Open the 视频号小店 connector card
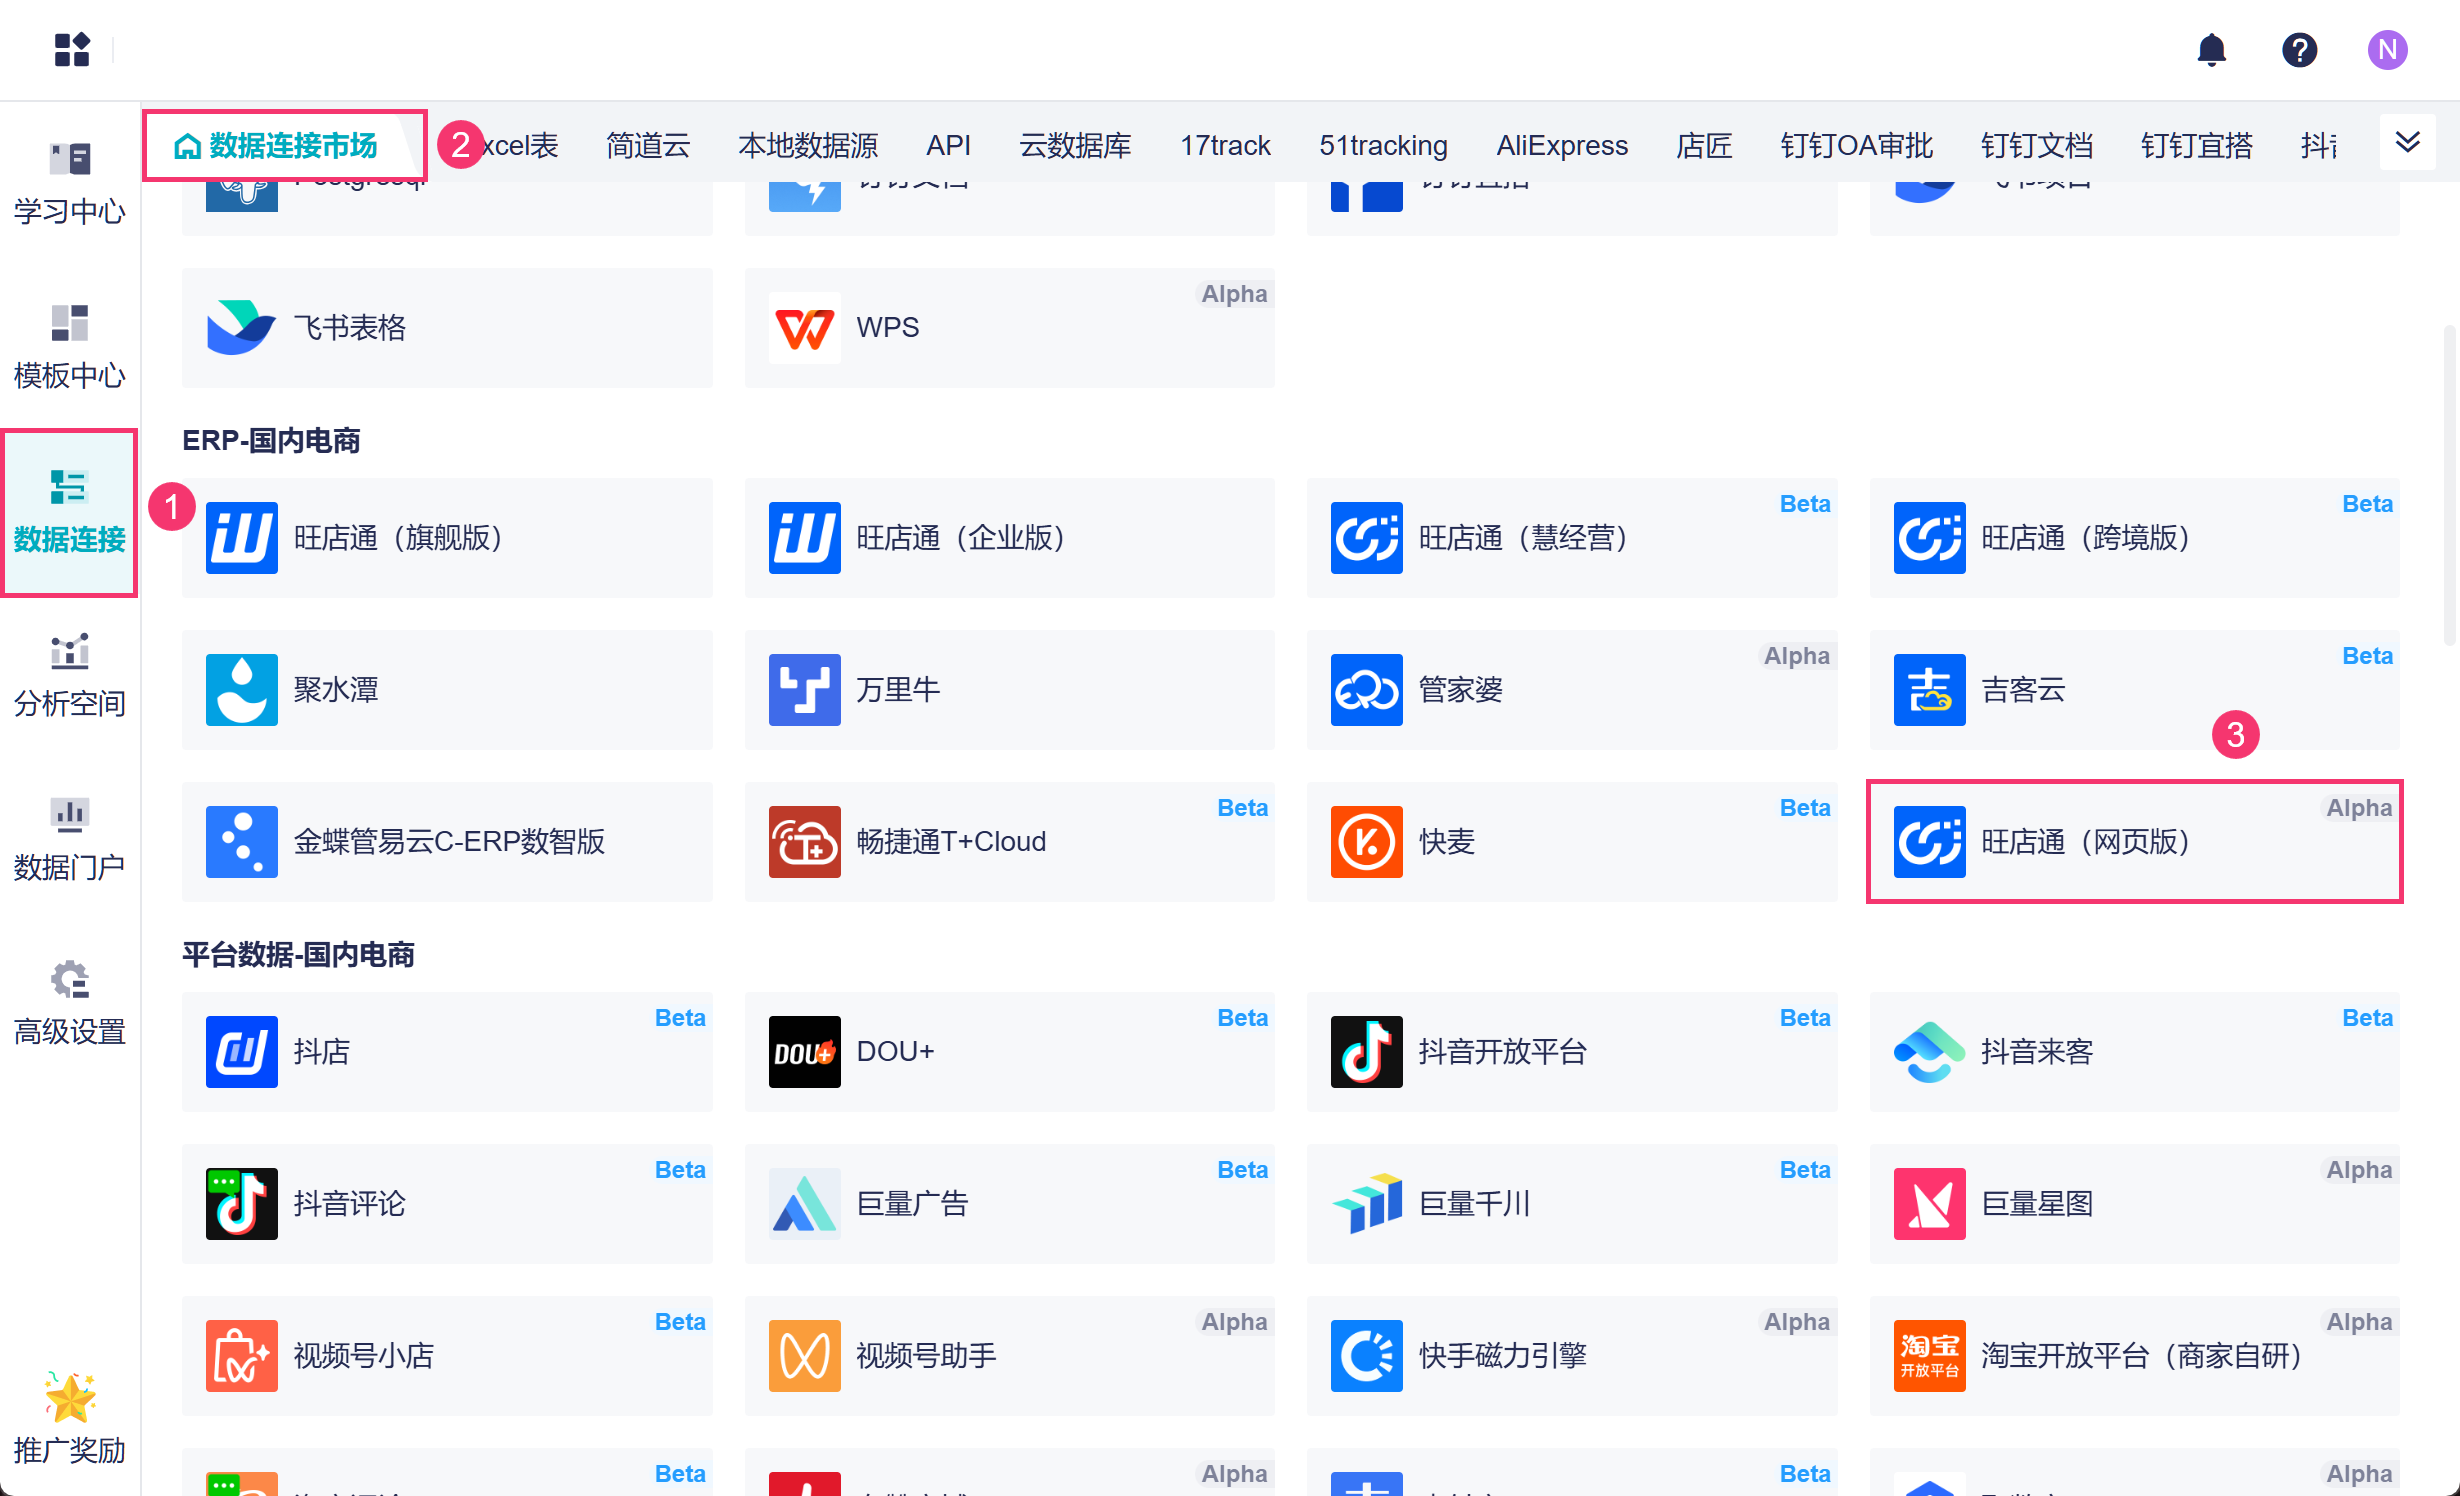The width and height of the screenshot is (2460, 1496). coord(447,1356)
